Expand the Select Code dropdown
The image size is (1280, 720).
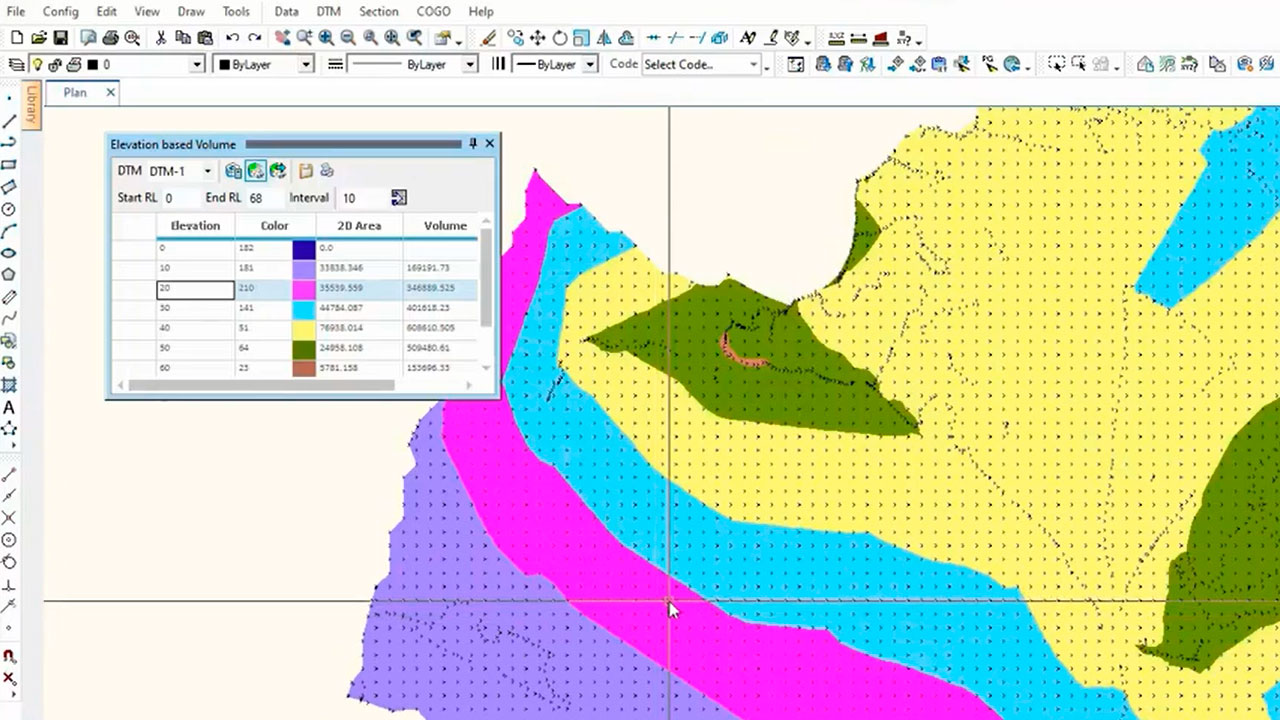pos(753,64)
